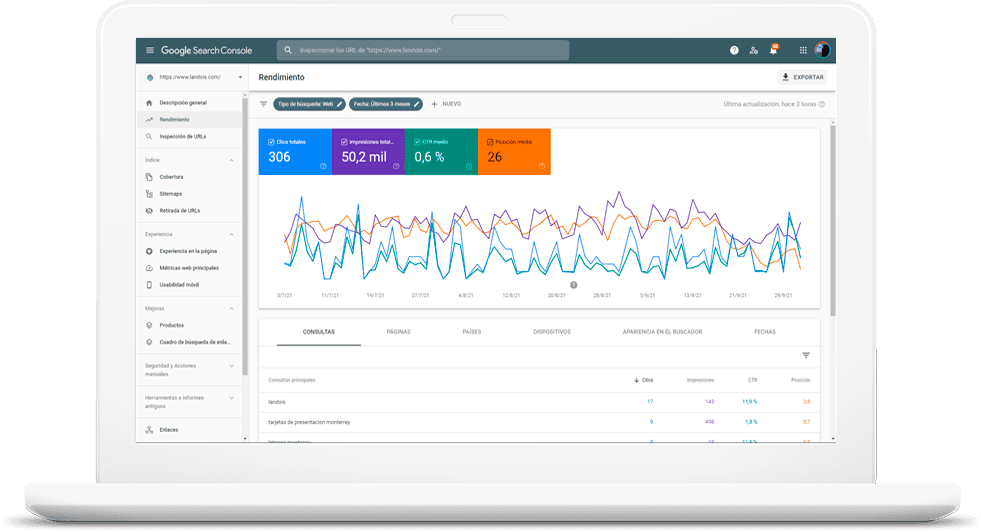Edit pencil on Fecha chip

click(416, 104)
